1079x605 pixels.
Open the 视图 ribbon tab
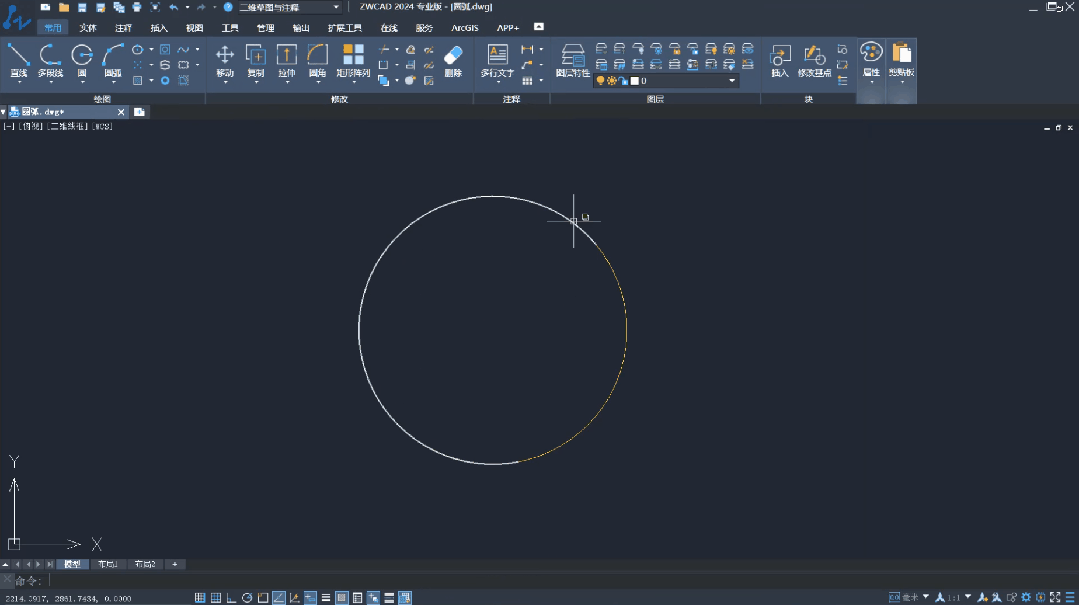pyautogui.click(x=194, y=28)
